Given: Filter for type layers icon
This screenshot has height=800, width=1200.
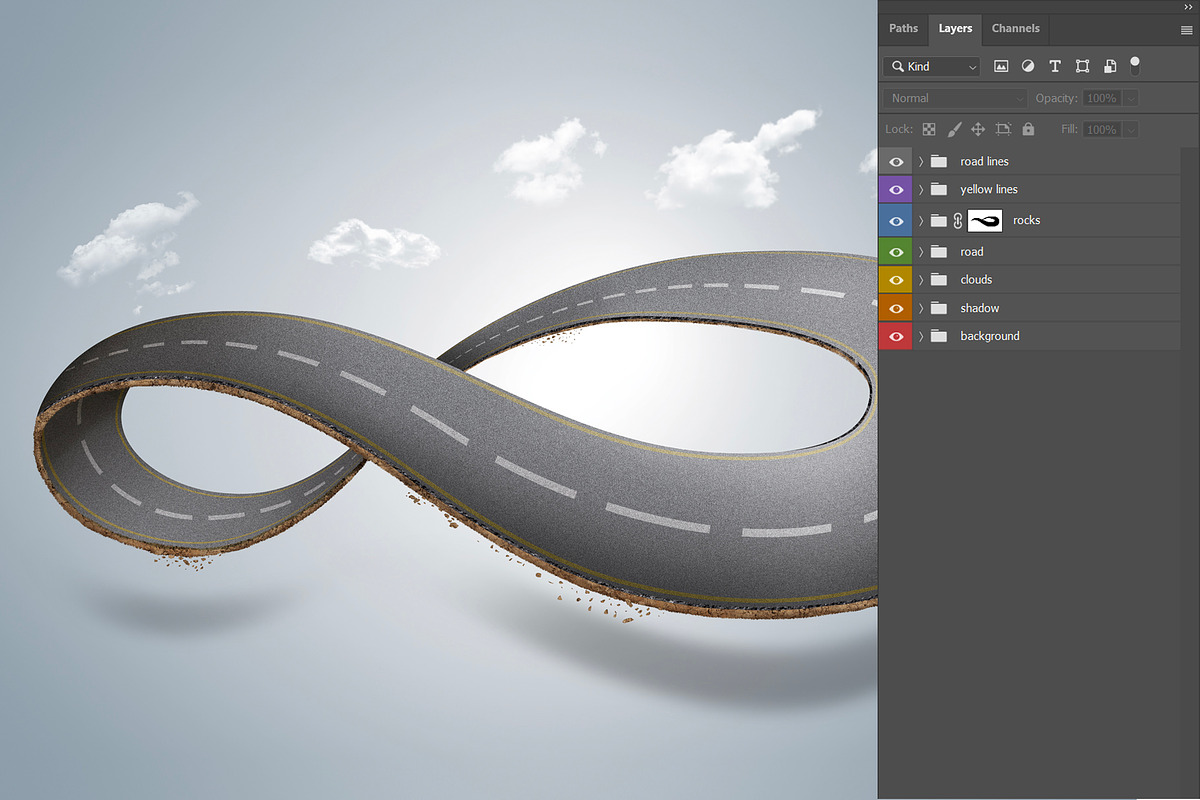Looking at the screenshot, I should [x=1055, y=66].
